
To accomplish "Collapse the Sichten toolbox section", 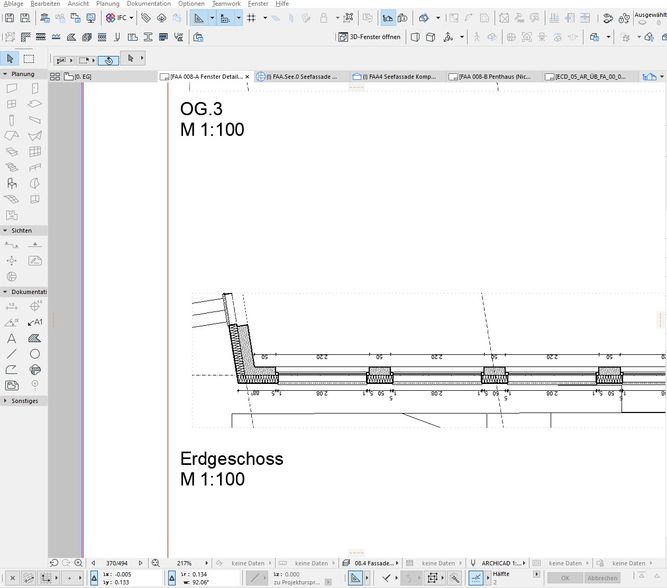I will tap(5, 230).
